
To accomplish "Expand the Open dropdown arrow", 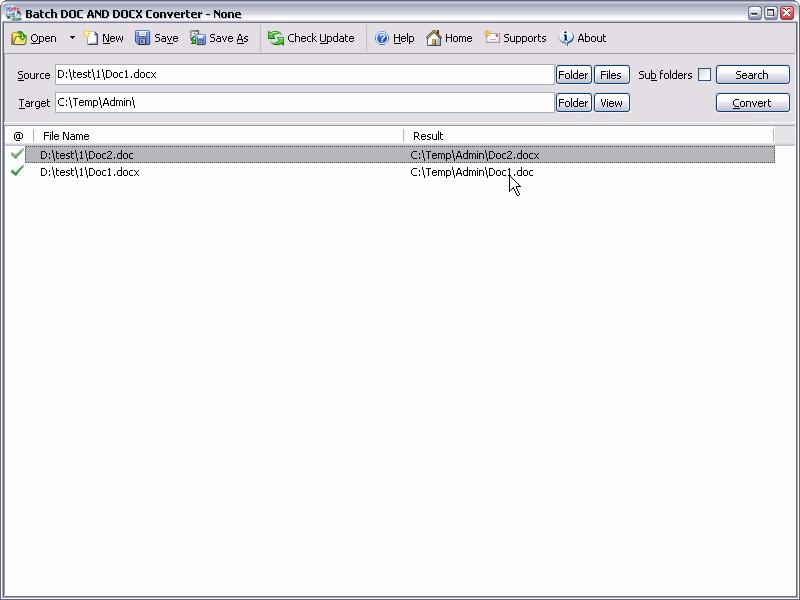I will (x=72, y=38).
